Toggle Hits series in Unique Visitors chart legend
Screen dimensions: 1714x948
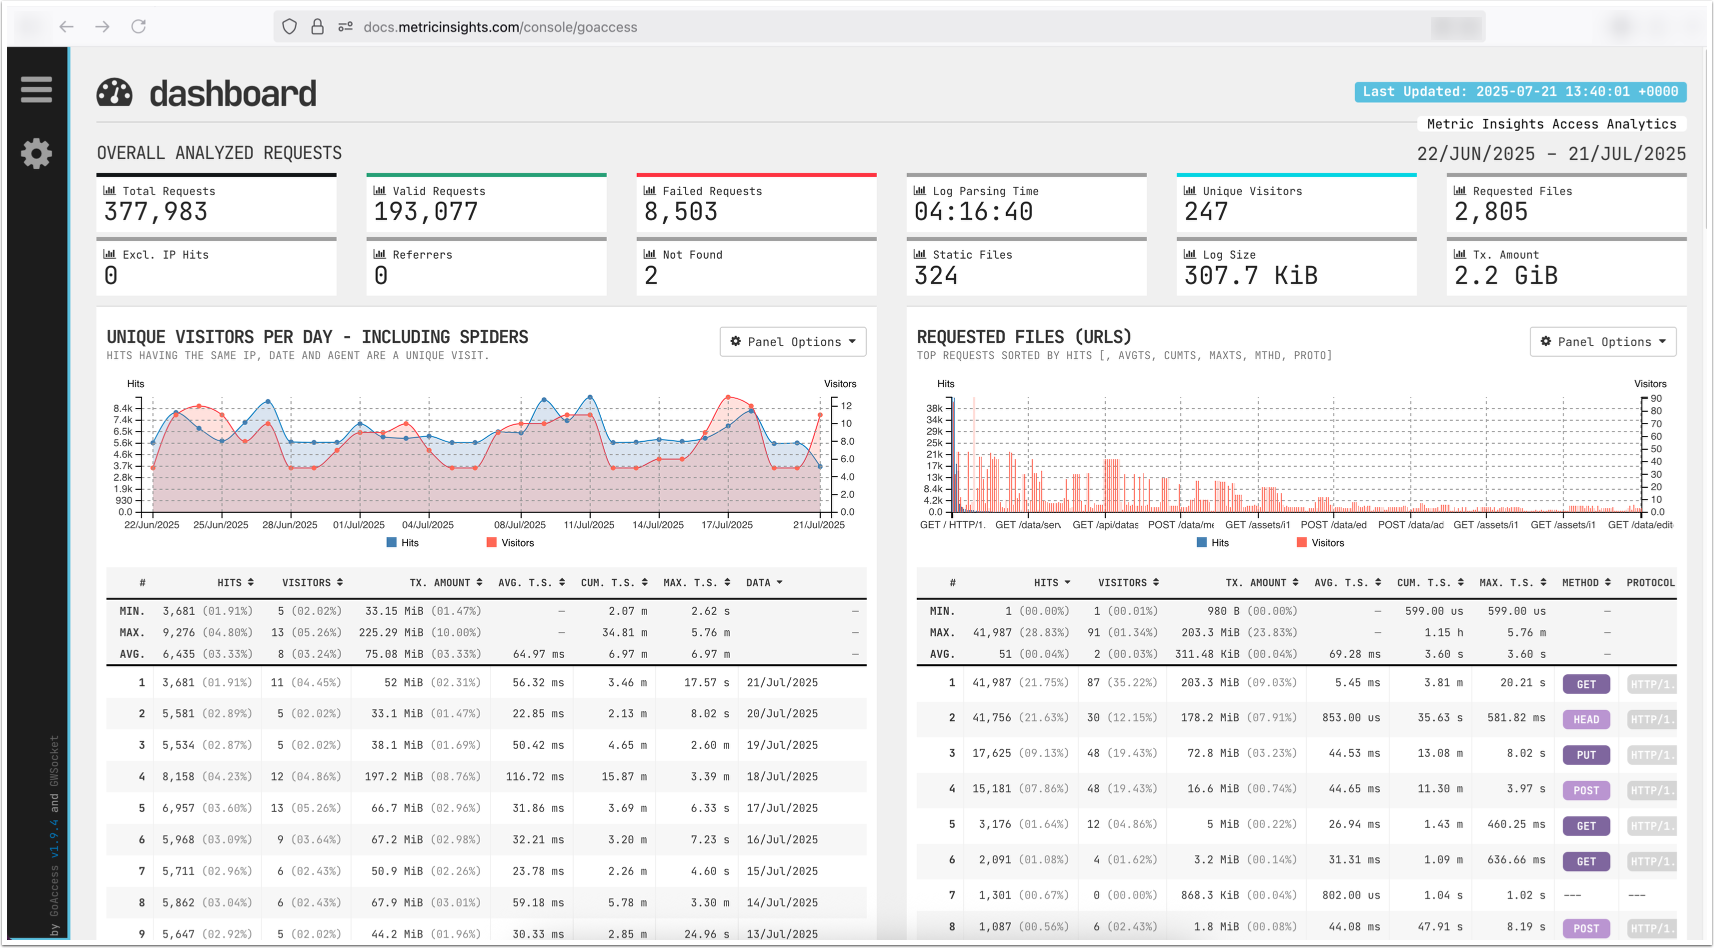coord(403,543)
